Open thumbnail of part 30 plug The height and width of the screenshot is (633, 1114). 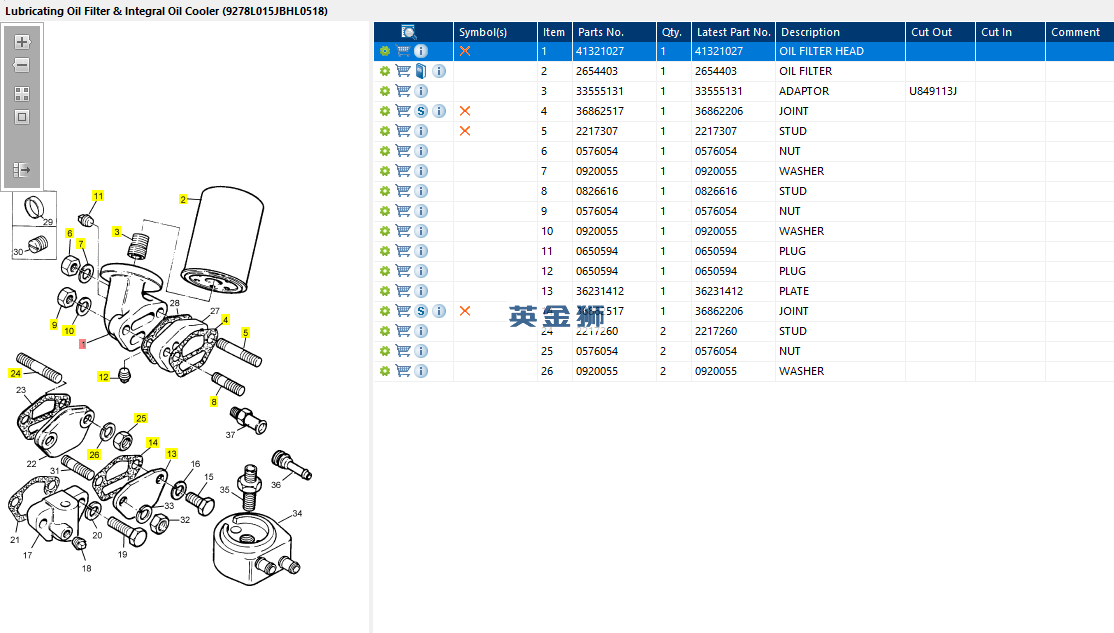[34, 244]
